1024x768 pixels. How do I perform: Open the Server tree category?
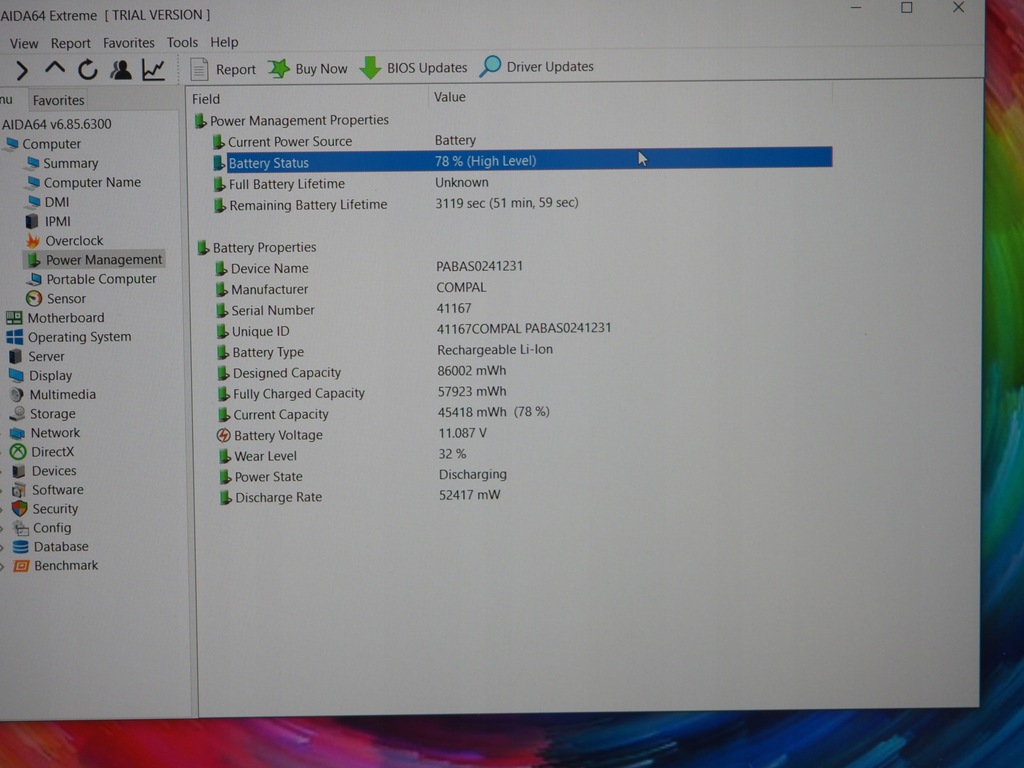coord(46,357)
